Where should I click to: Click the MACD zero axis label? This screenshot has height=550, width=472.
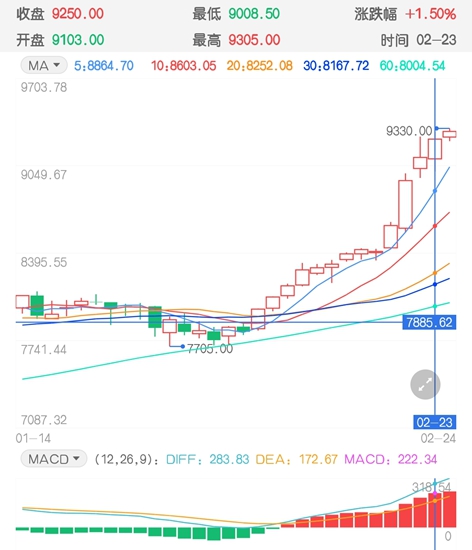(x=448, y=536)
